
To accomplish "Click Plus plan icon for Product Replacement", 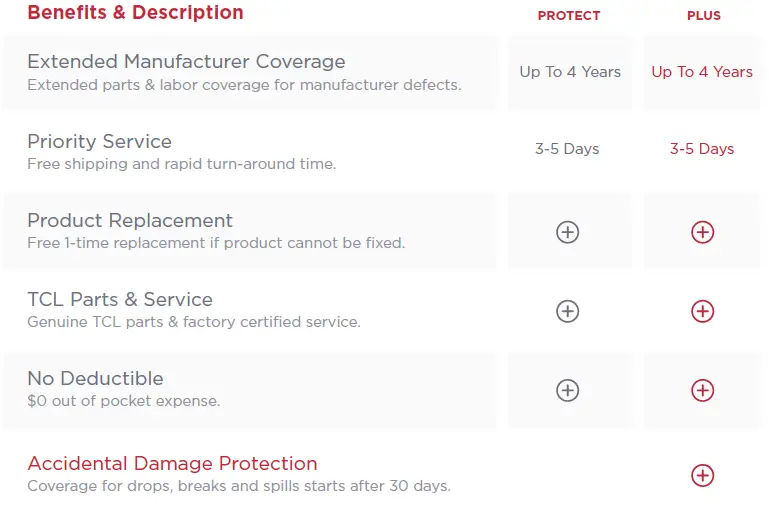I will pos(703,232).
